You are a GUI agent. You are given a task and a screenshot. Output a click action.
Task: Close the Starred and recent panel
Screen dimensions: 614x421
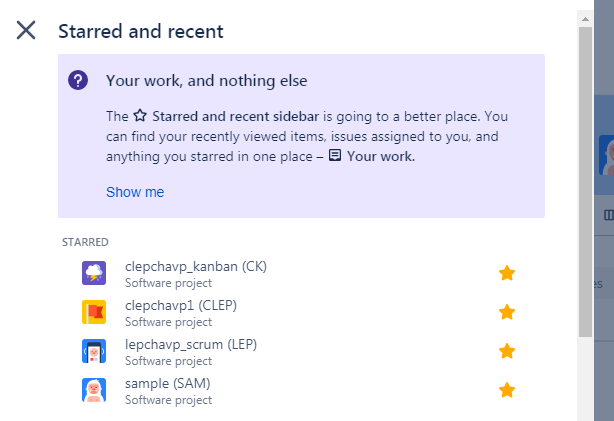pos(26,30)
